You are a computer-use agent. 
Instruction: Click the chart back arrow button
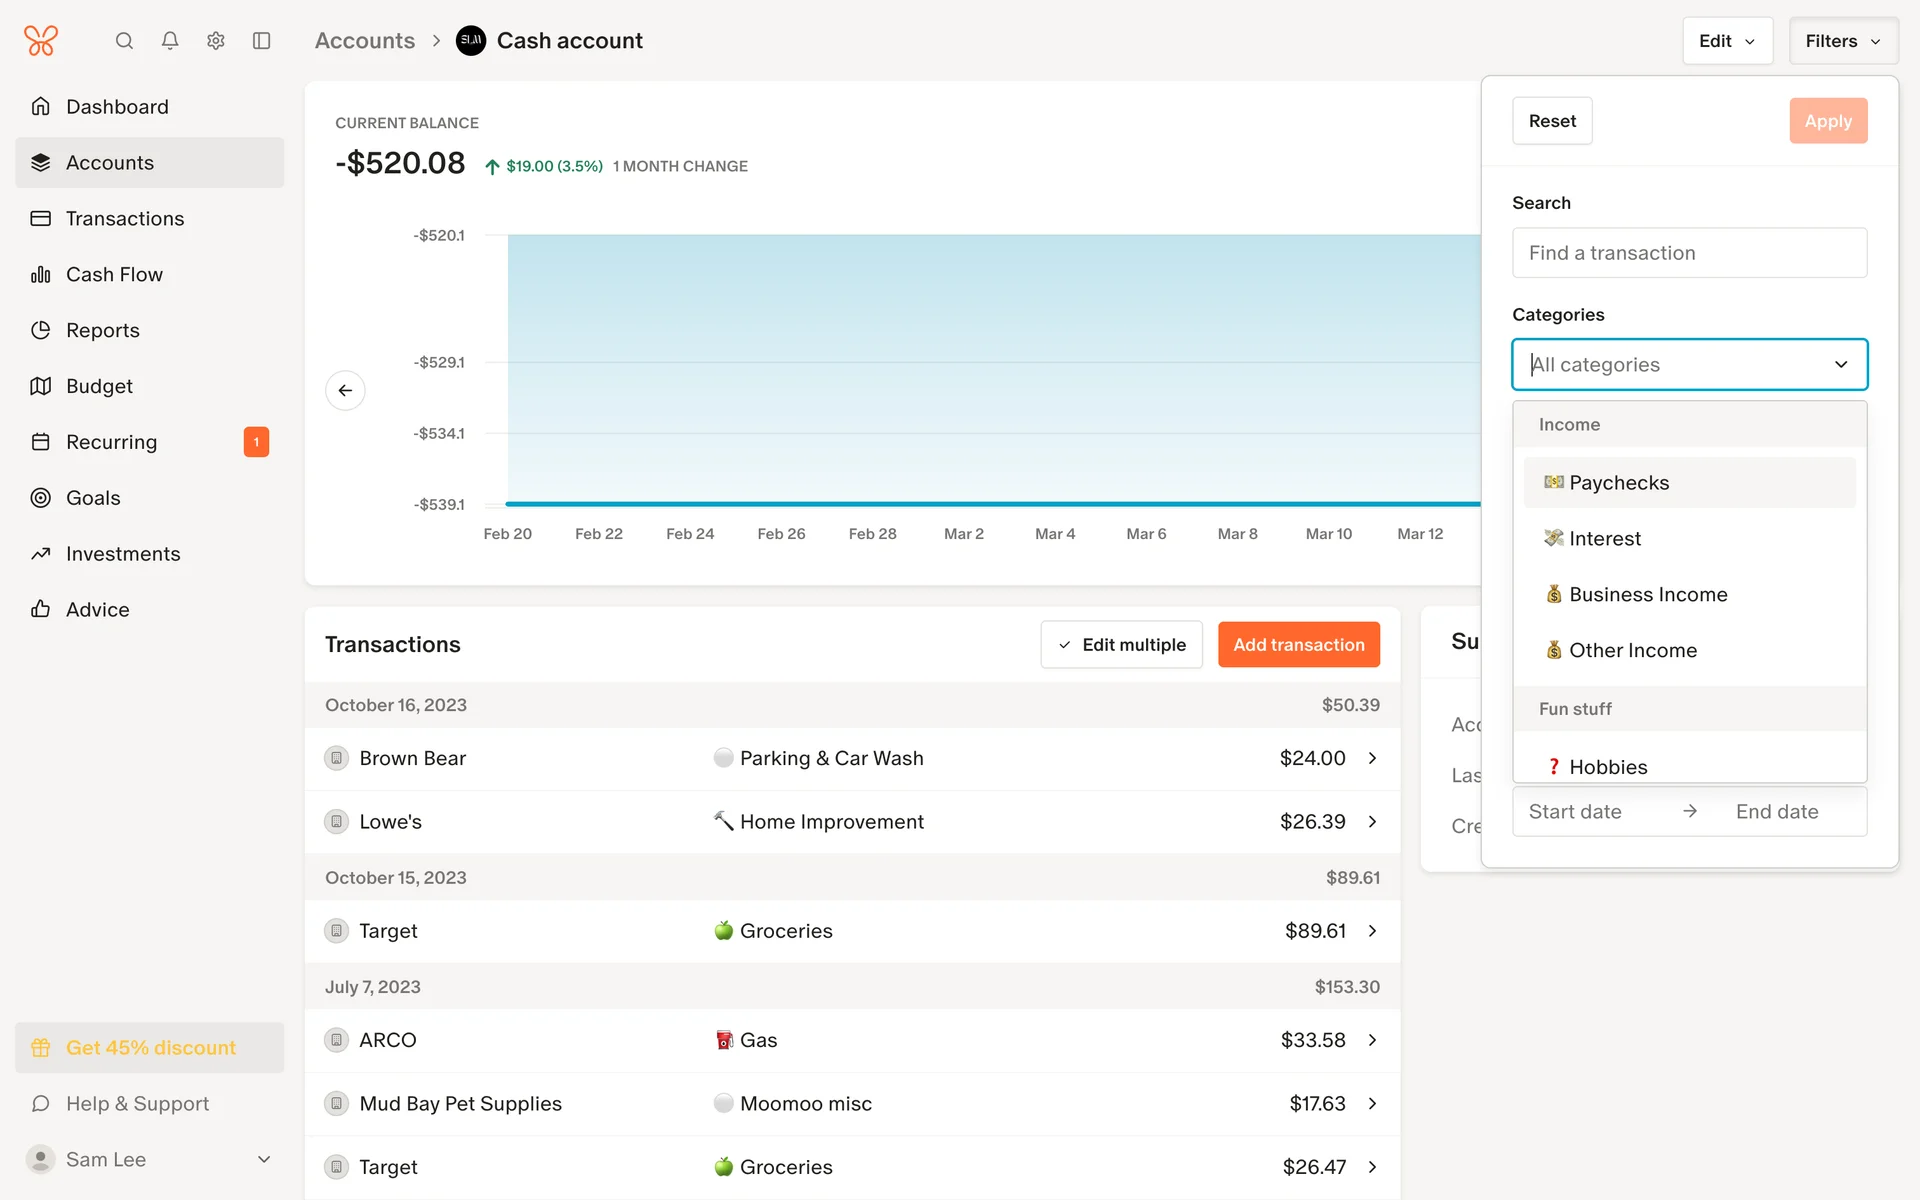[345, 390]
